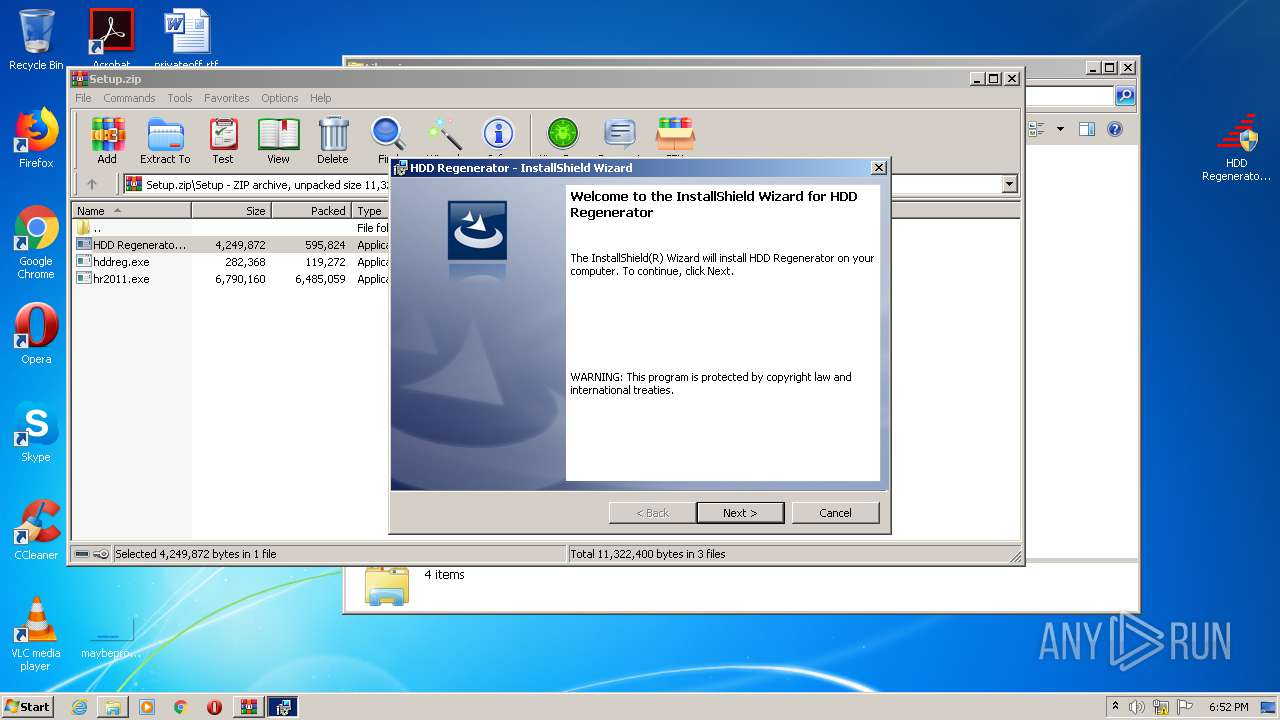Image resolution: width=1280 pixels, height=720 pixels.
Task: Click the volume speaker tray icon
Action: 1137,707
